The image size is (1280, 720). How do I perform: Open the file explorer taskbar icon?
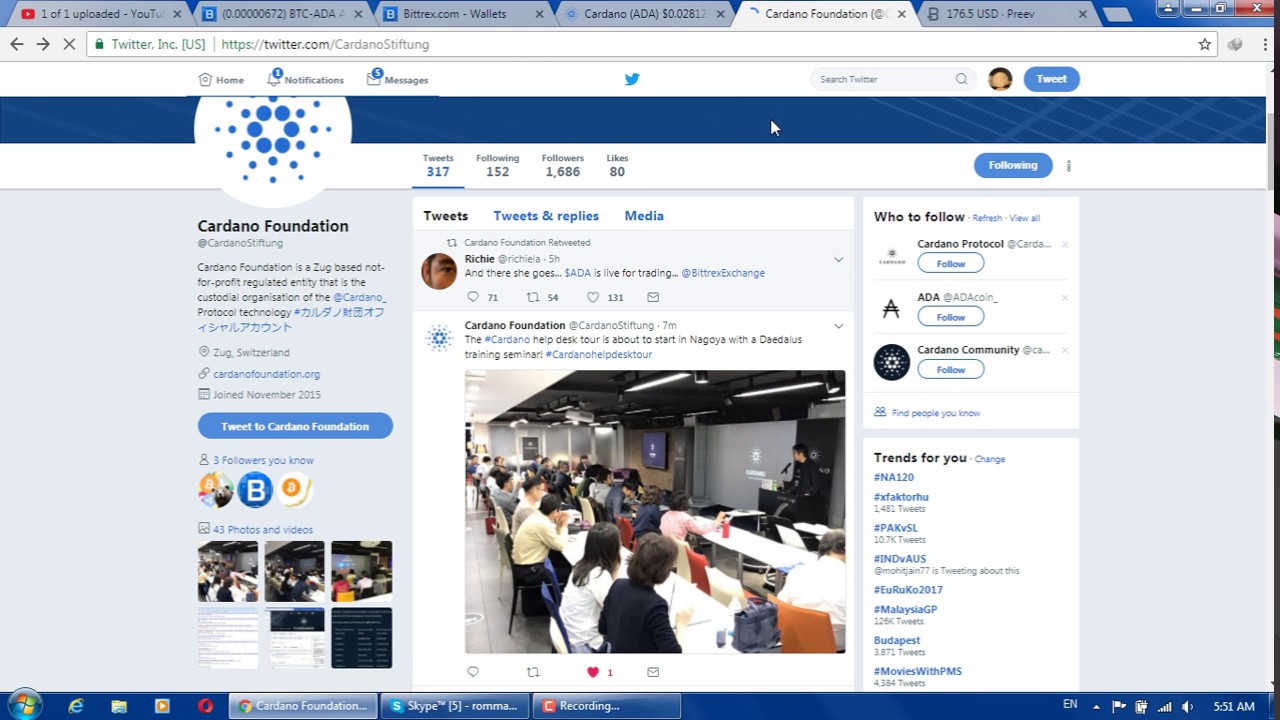[x=119, y=706]
